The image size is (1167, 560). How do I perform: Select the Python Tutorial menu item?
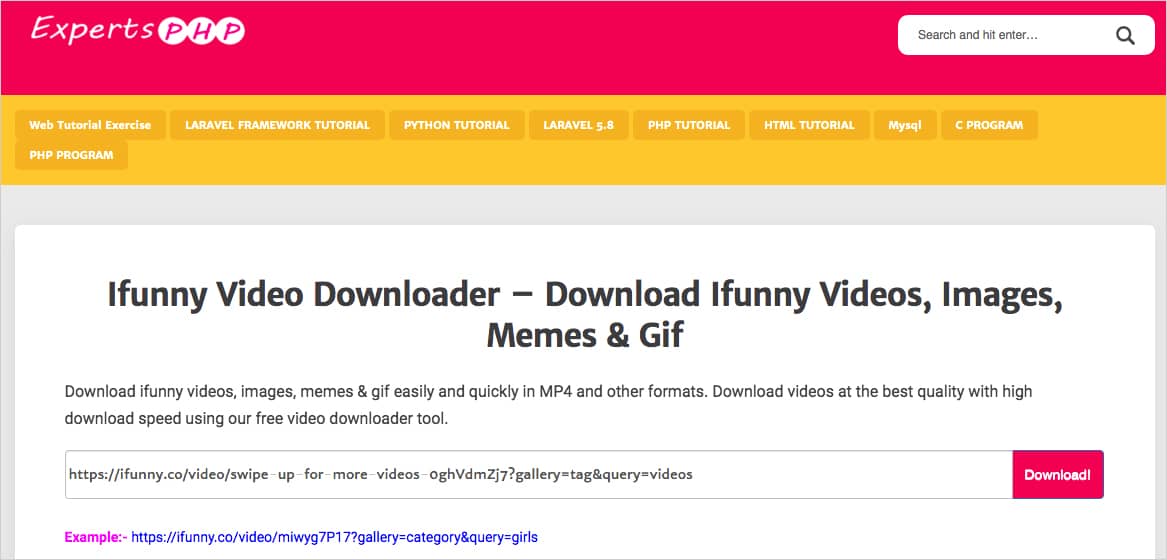point(456,125)
